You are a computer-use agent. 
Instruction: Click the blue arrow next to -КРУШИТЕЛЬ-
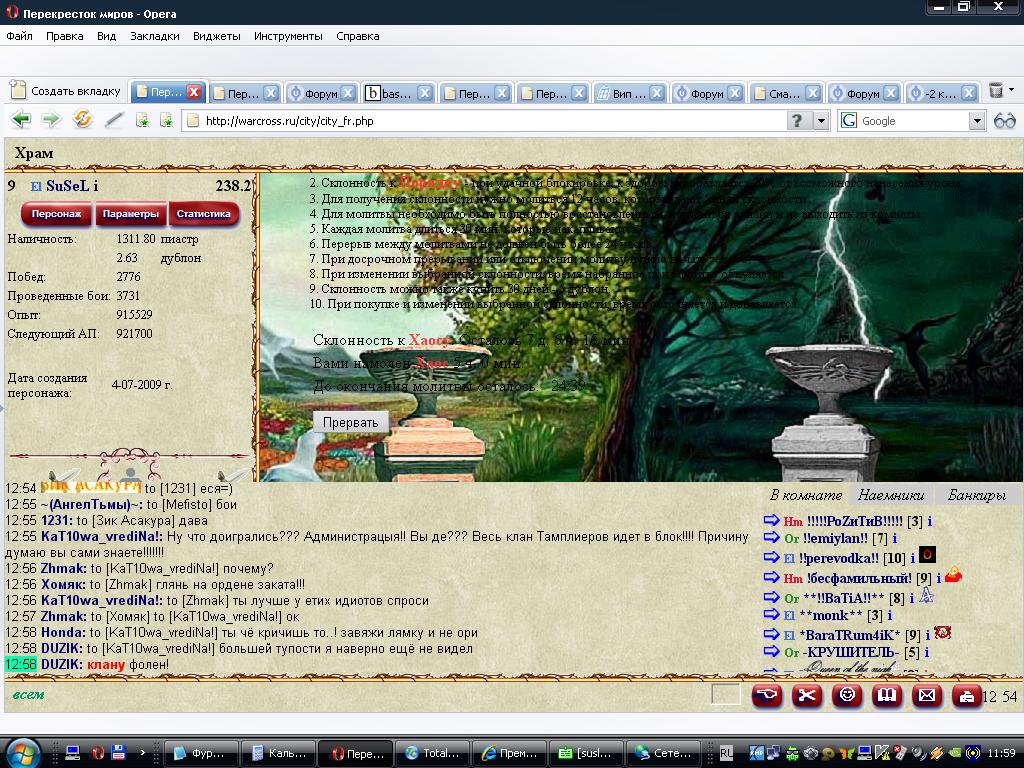coord(772,651)
